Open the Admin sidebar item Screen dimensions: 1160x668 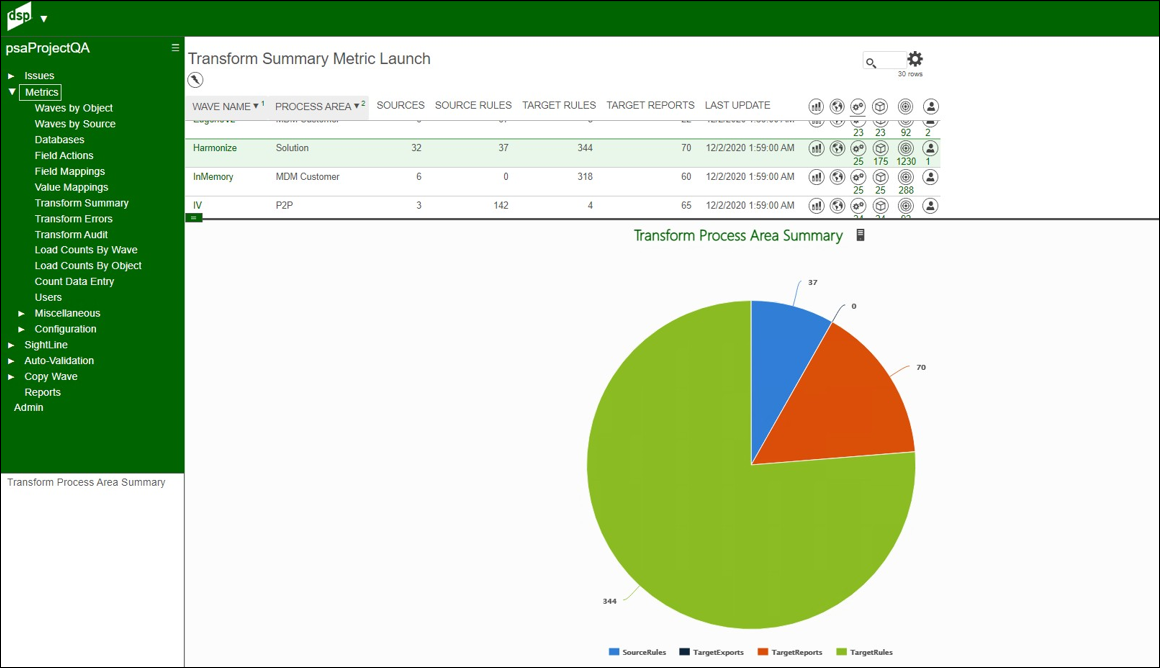click(28, 408)
